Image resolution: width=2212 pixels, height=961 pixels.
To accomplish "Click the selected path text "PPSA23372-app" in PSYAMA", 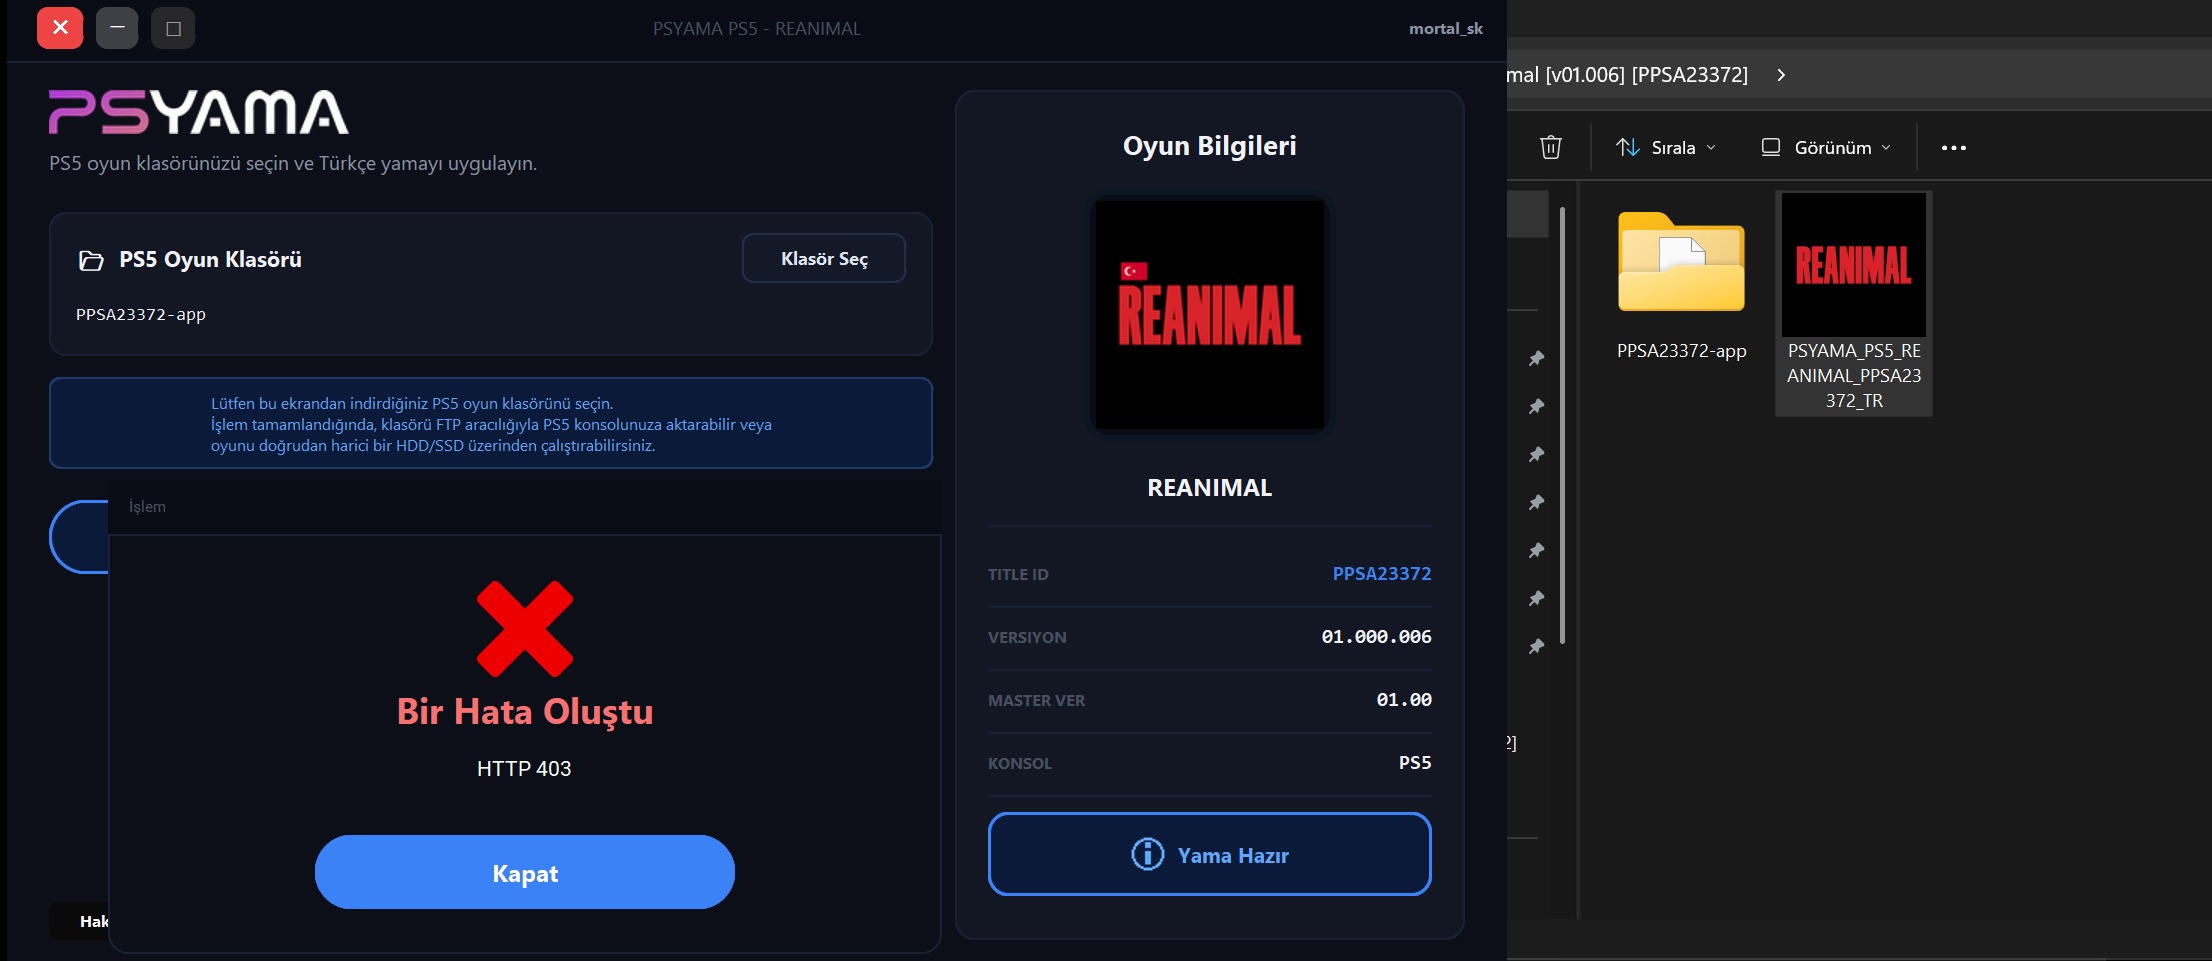I will pyautogui.click(x=141, y=314).
